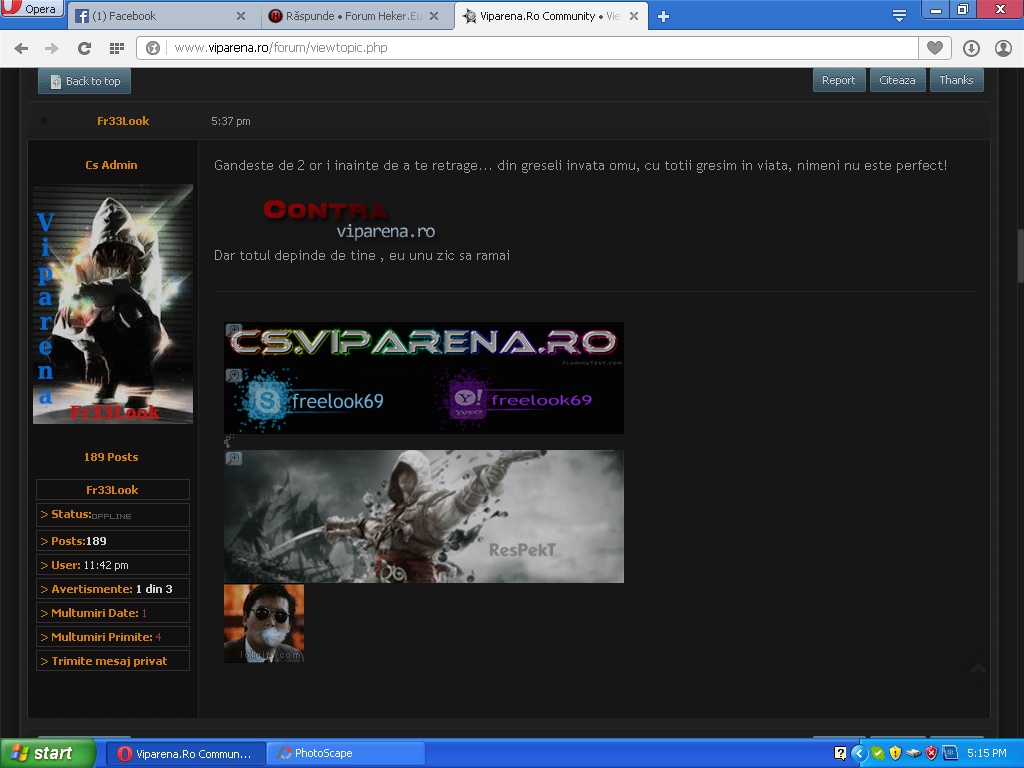The width and height of the screenshot is (1024, 768).
Task: Click the site info globe icon in address bar
Action: click(x=153, y=48)
